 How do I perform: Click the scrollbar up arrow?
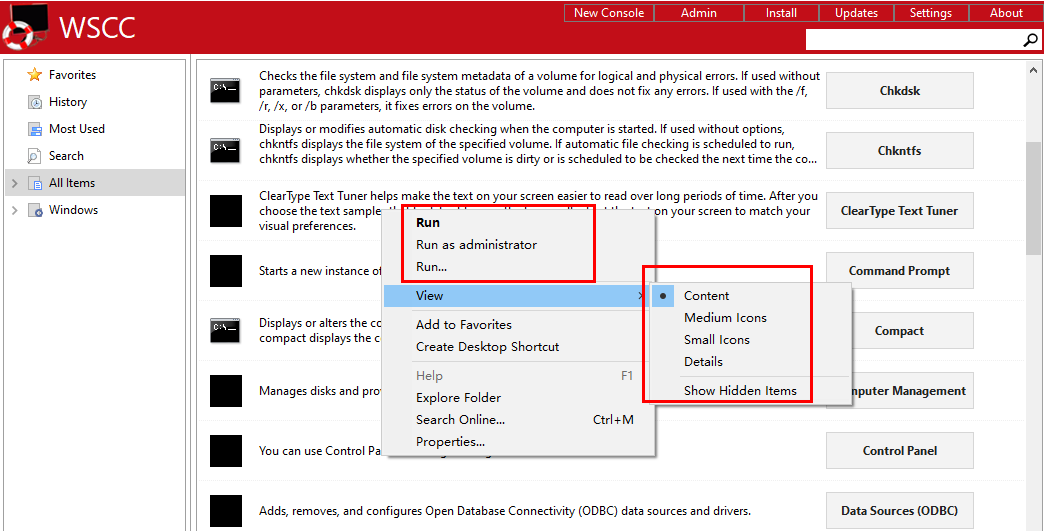(x=1033, y=69)
